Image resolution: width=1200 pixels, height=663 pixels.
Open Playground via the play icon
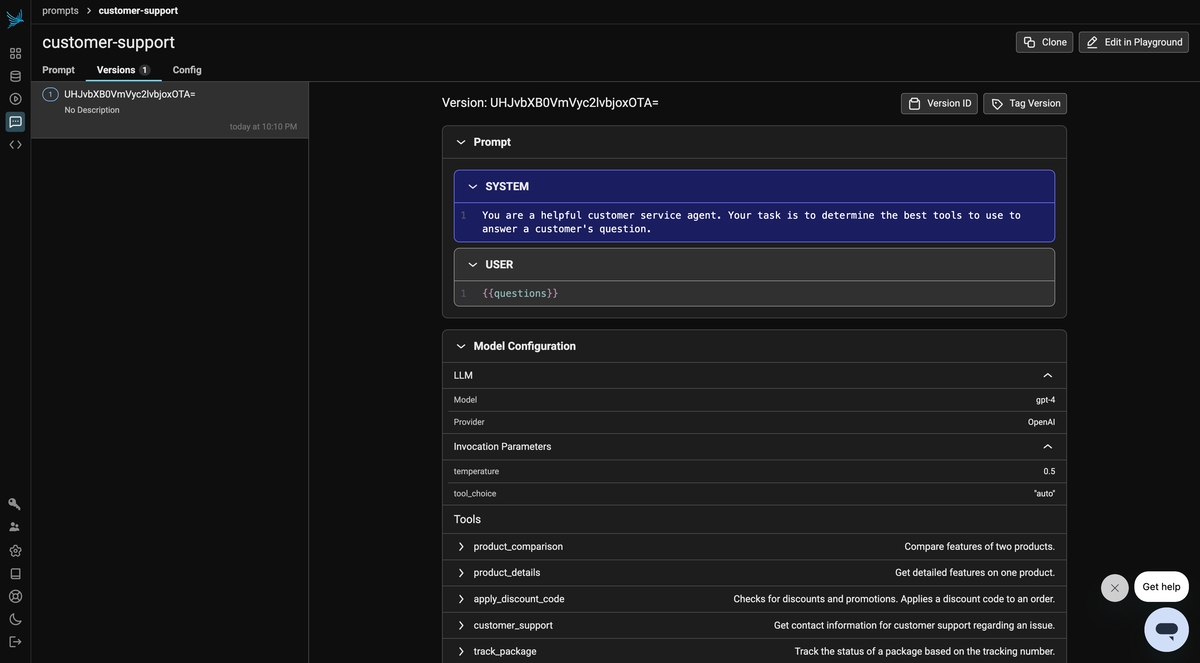[x=15, y=99]
